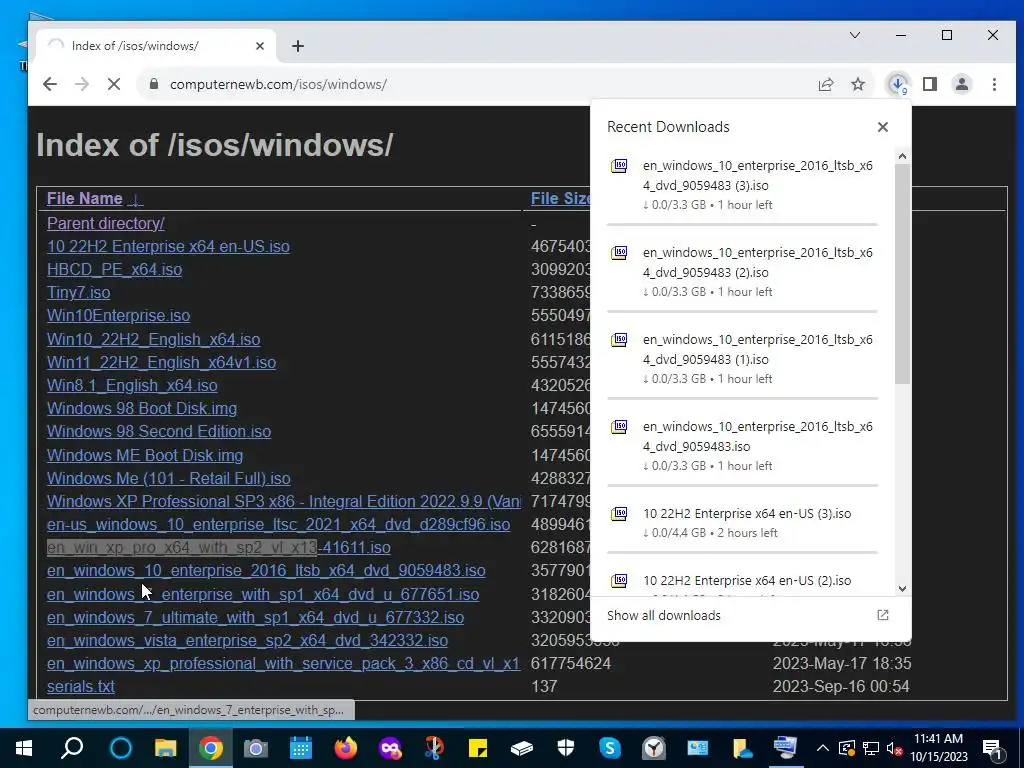
Task: Download Windows ME Boot Disk.img
Action: coord(145,455)
